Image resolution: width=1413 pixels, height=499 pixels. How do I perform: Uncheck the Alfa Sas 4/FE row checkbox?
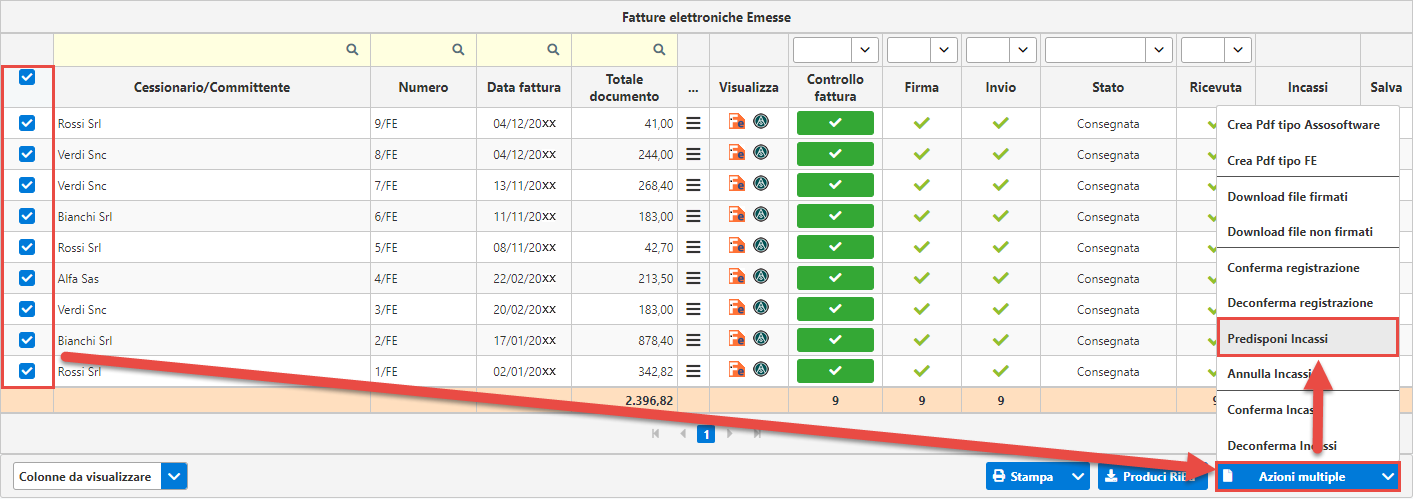27,278
